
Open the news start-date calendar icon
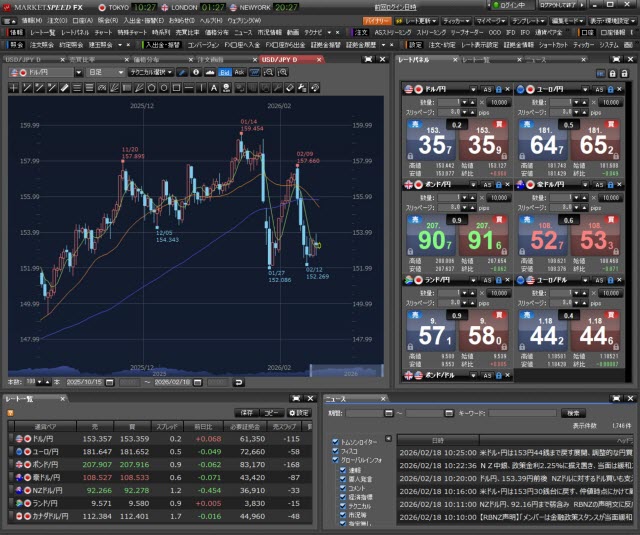point(389,413)
